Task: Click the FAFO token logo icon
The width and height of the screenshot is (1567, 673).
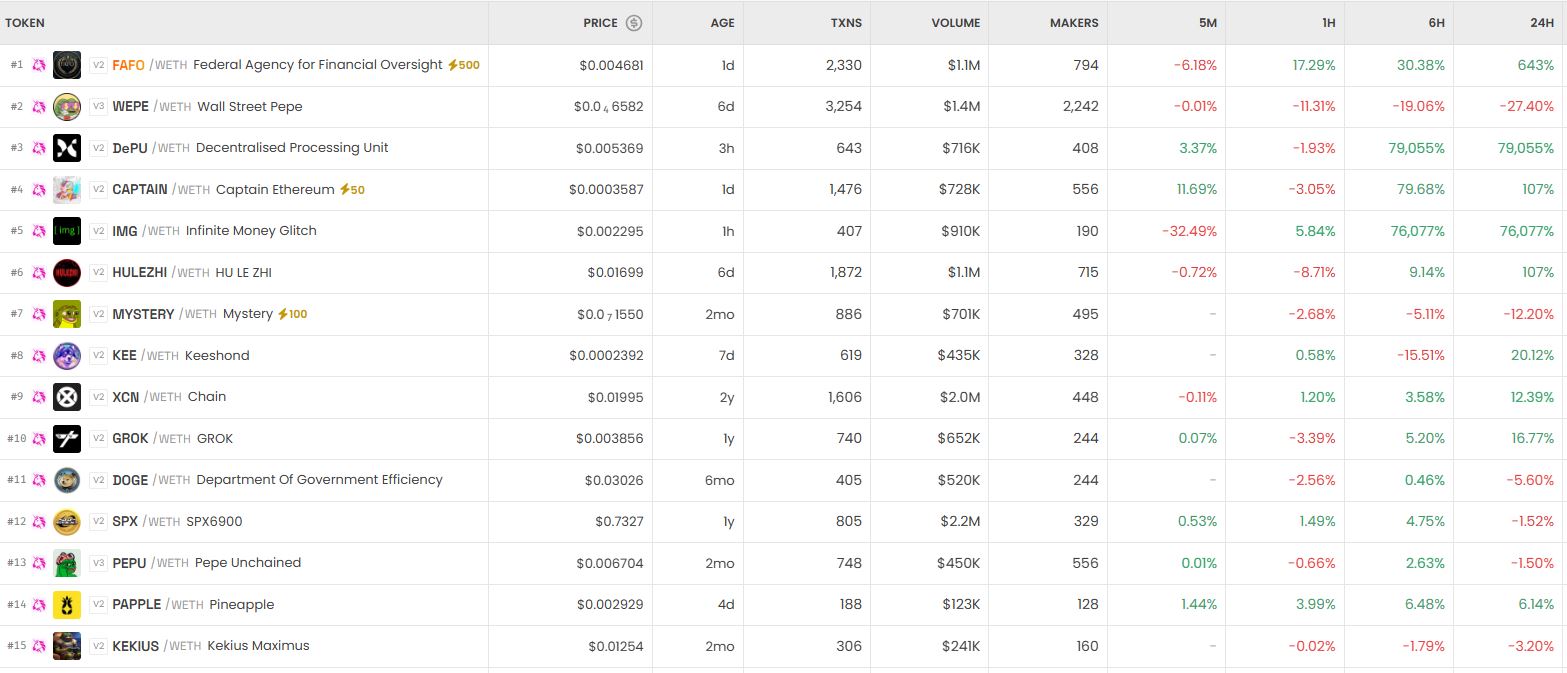Action: pos(67,65)
